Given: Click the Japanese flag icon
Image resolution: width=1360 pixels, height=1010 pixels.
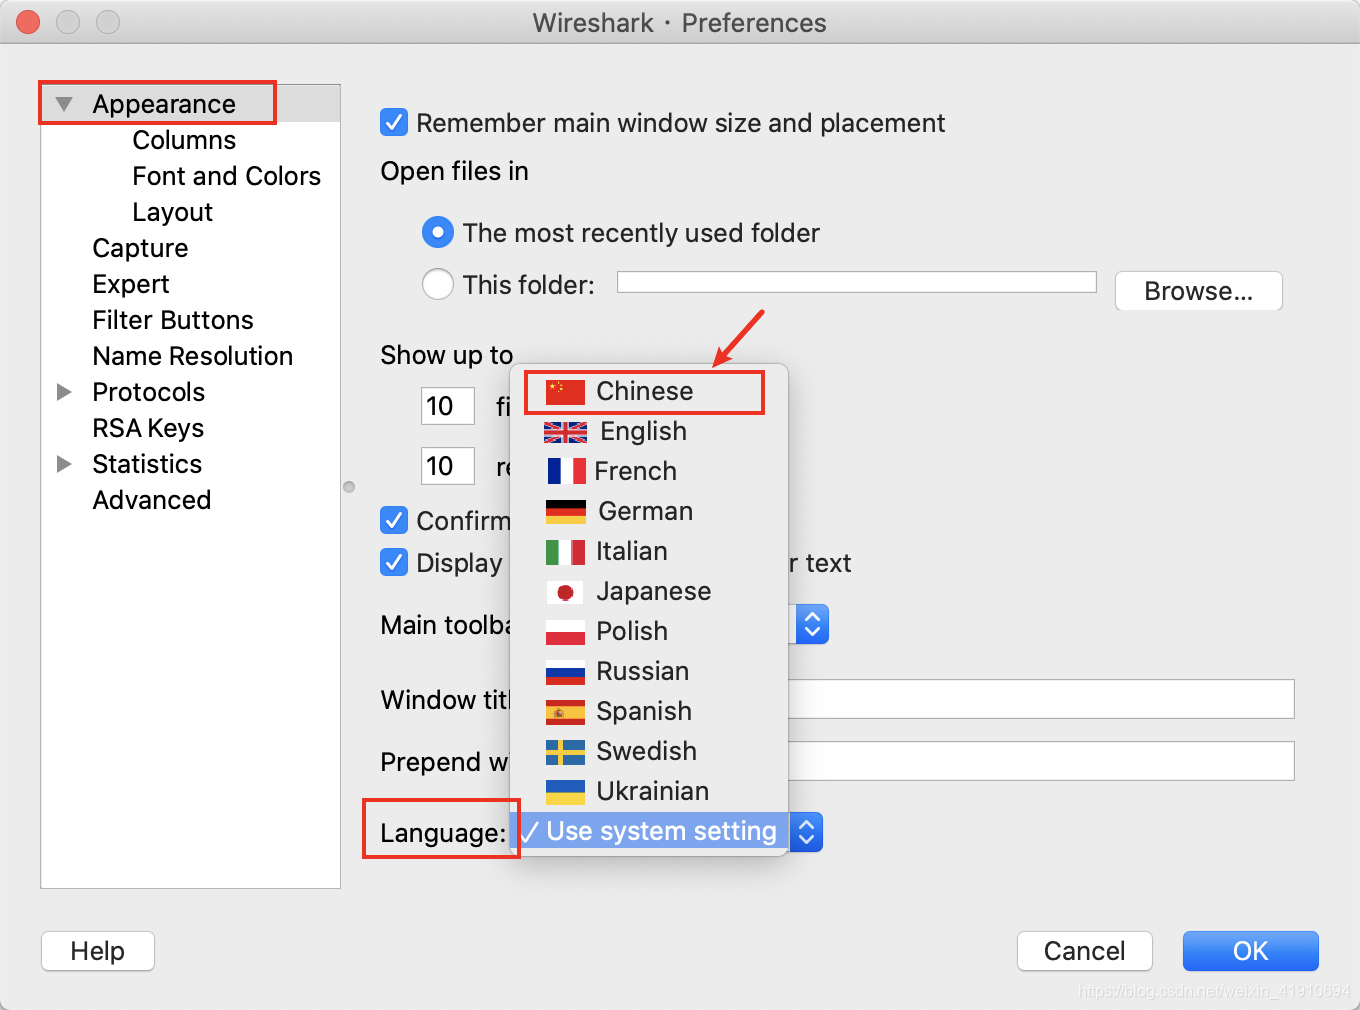Looking at the screenshot, I should click(x=565, y=592).
